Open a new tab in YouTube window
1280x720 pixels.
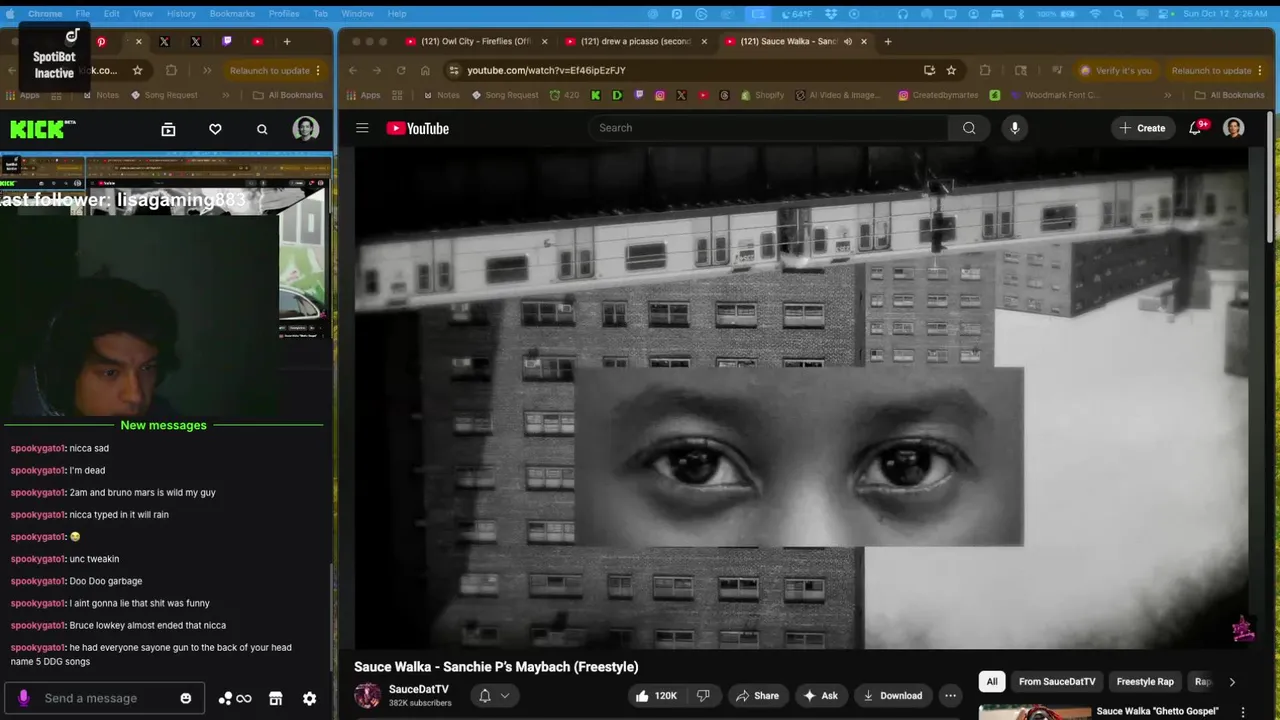888,41
